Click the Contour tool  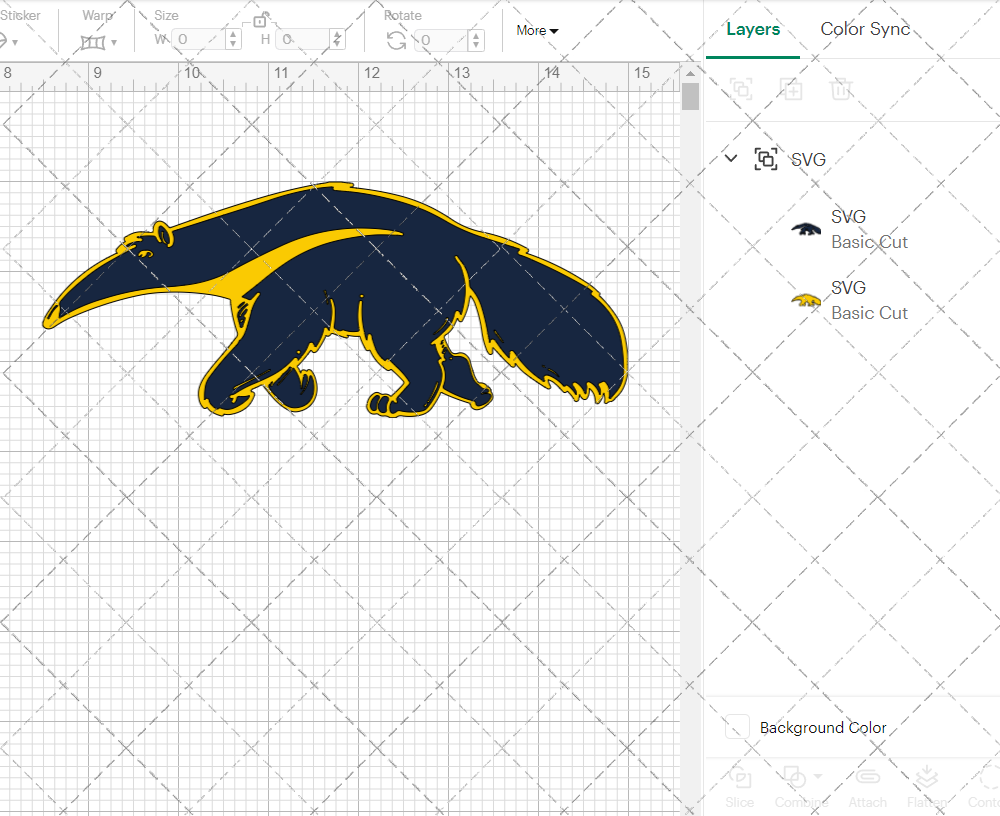[985, 786]
